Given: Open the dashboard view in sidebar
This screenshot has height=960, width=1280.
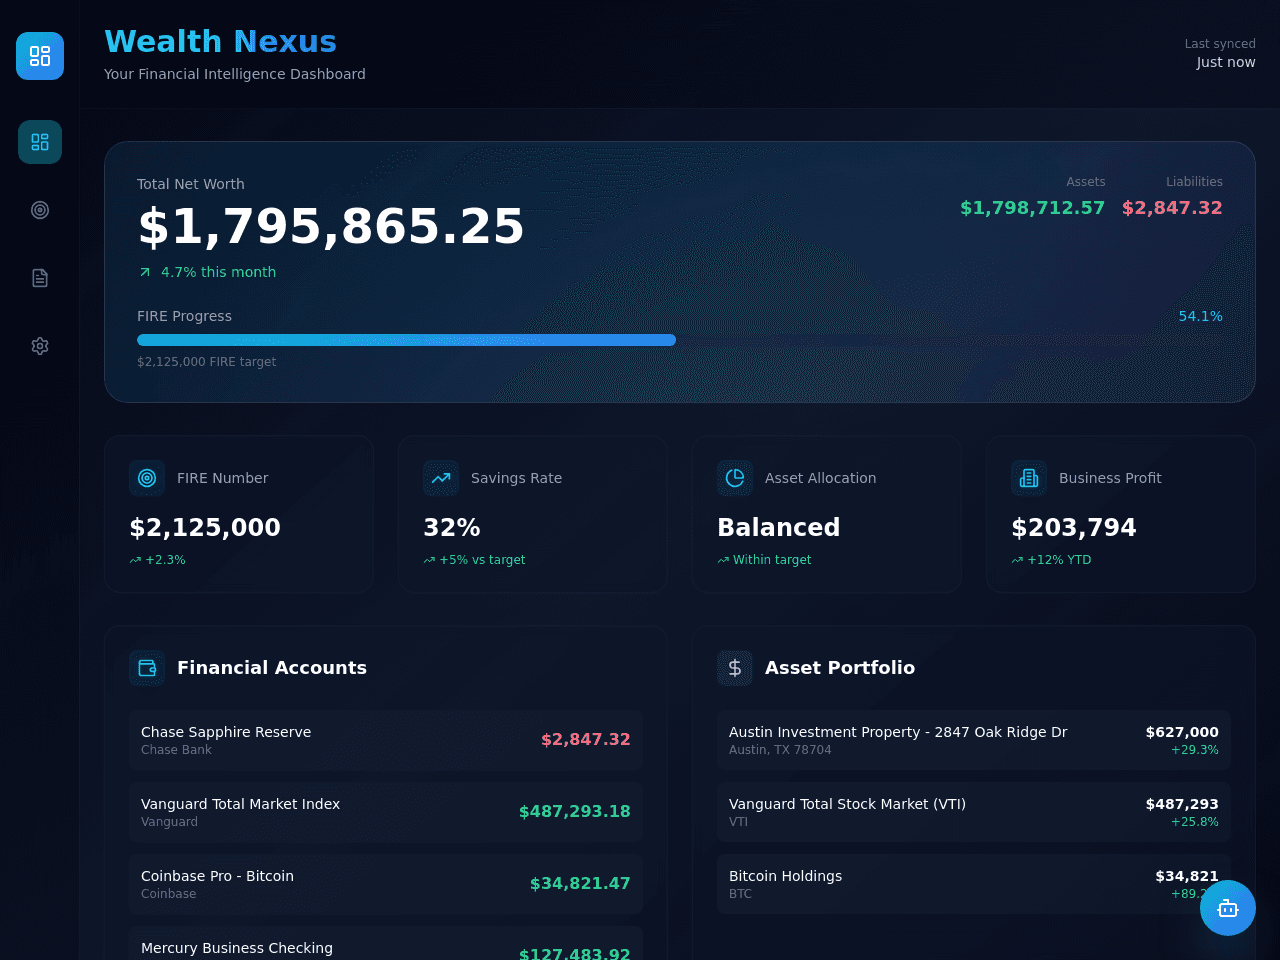Looking at the screenshot, I should click(40, 142).
